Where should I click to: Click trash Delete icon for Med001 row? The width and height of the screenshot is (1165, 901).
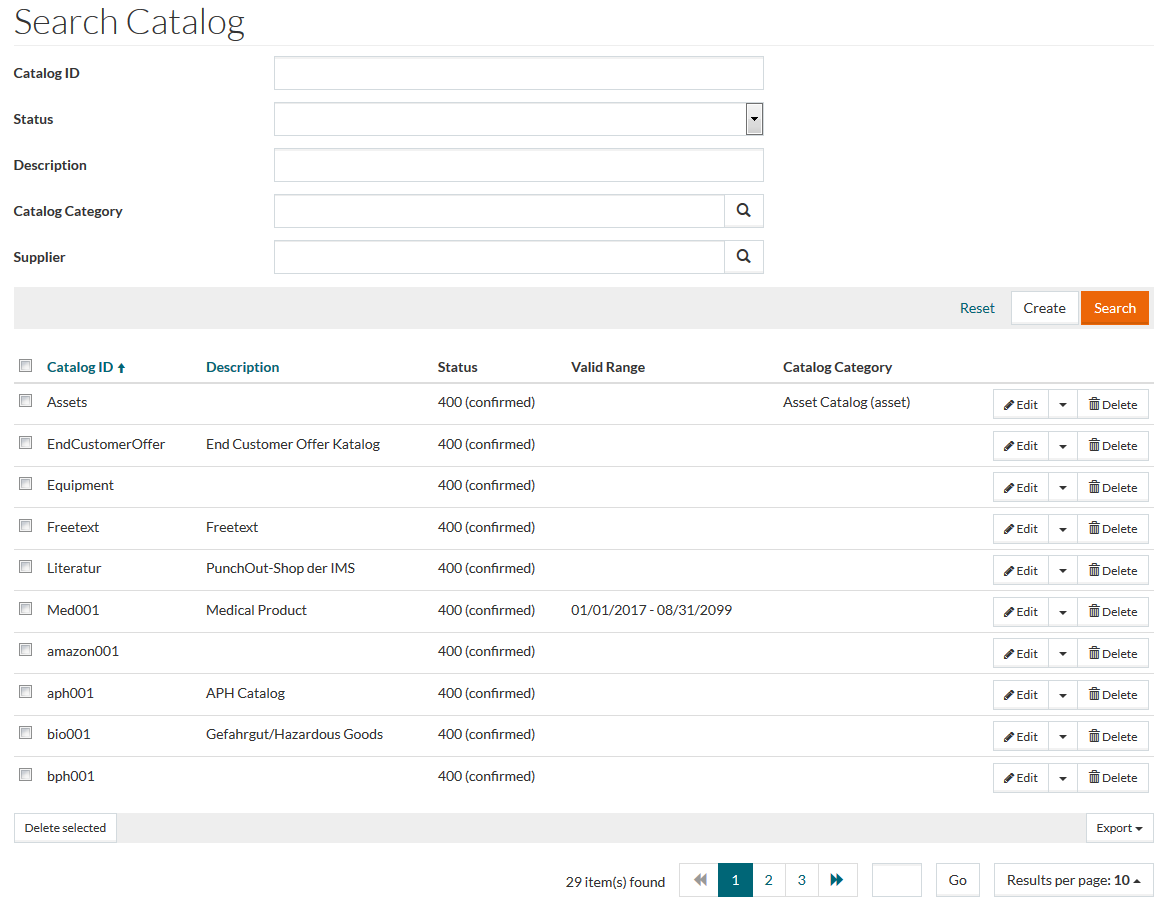click(1113, 611)
